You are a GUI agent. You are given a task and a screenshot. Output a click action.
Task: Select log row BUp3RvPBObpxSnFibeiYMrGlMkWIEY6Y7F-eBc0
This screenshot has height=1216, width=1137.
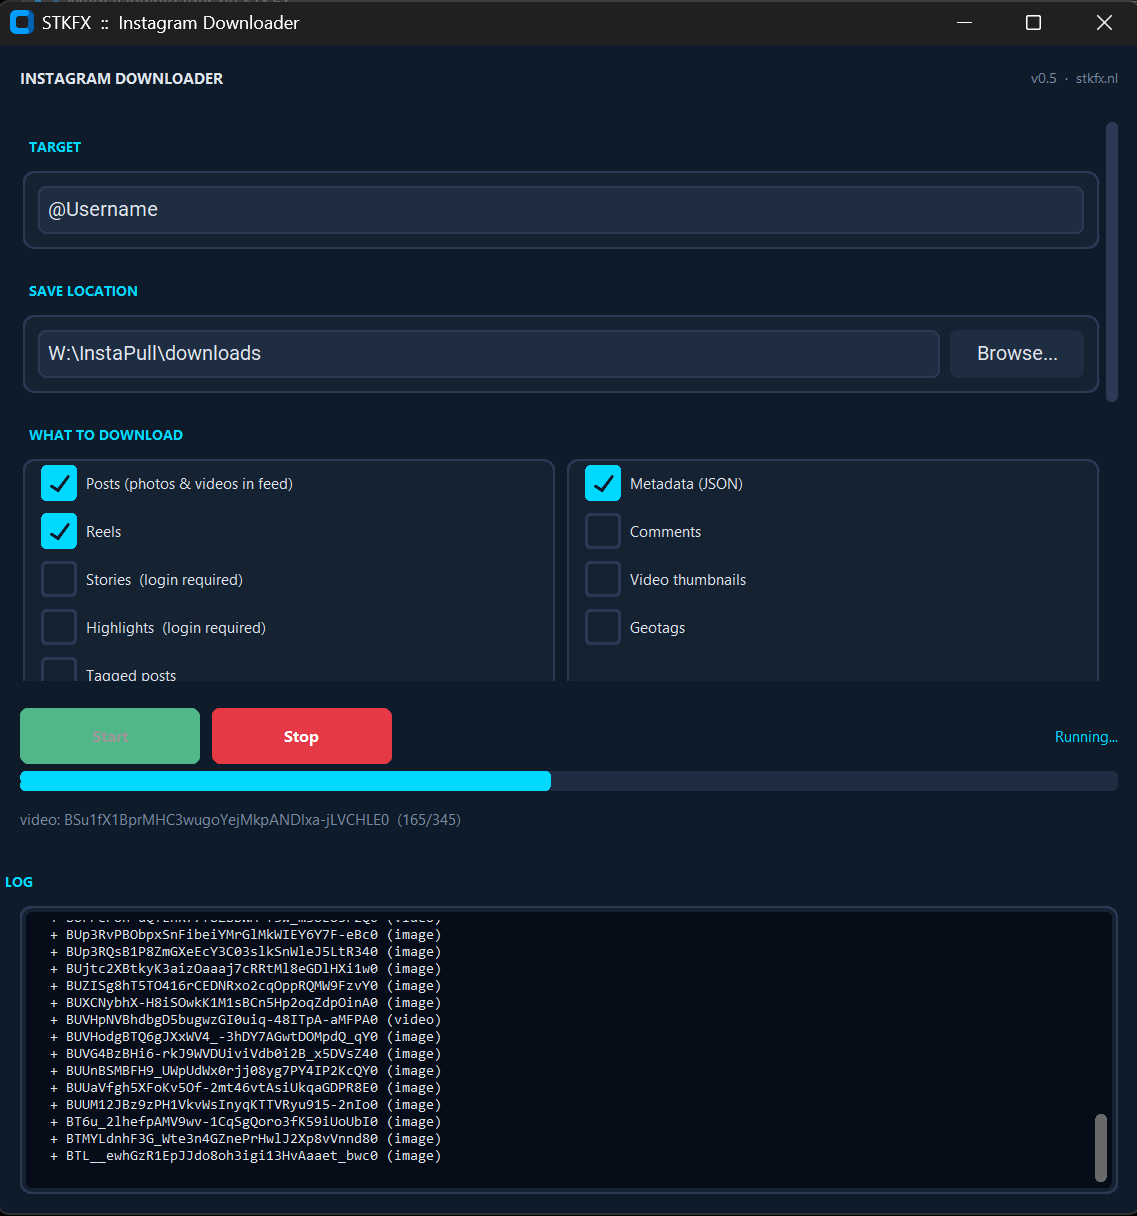[246, 934]
